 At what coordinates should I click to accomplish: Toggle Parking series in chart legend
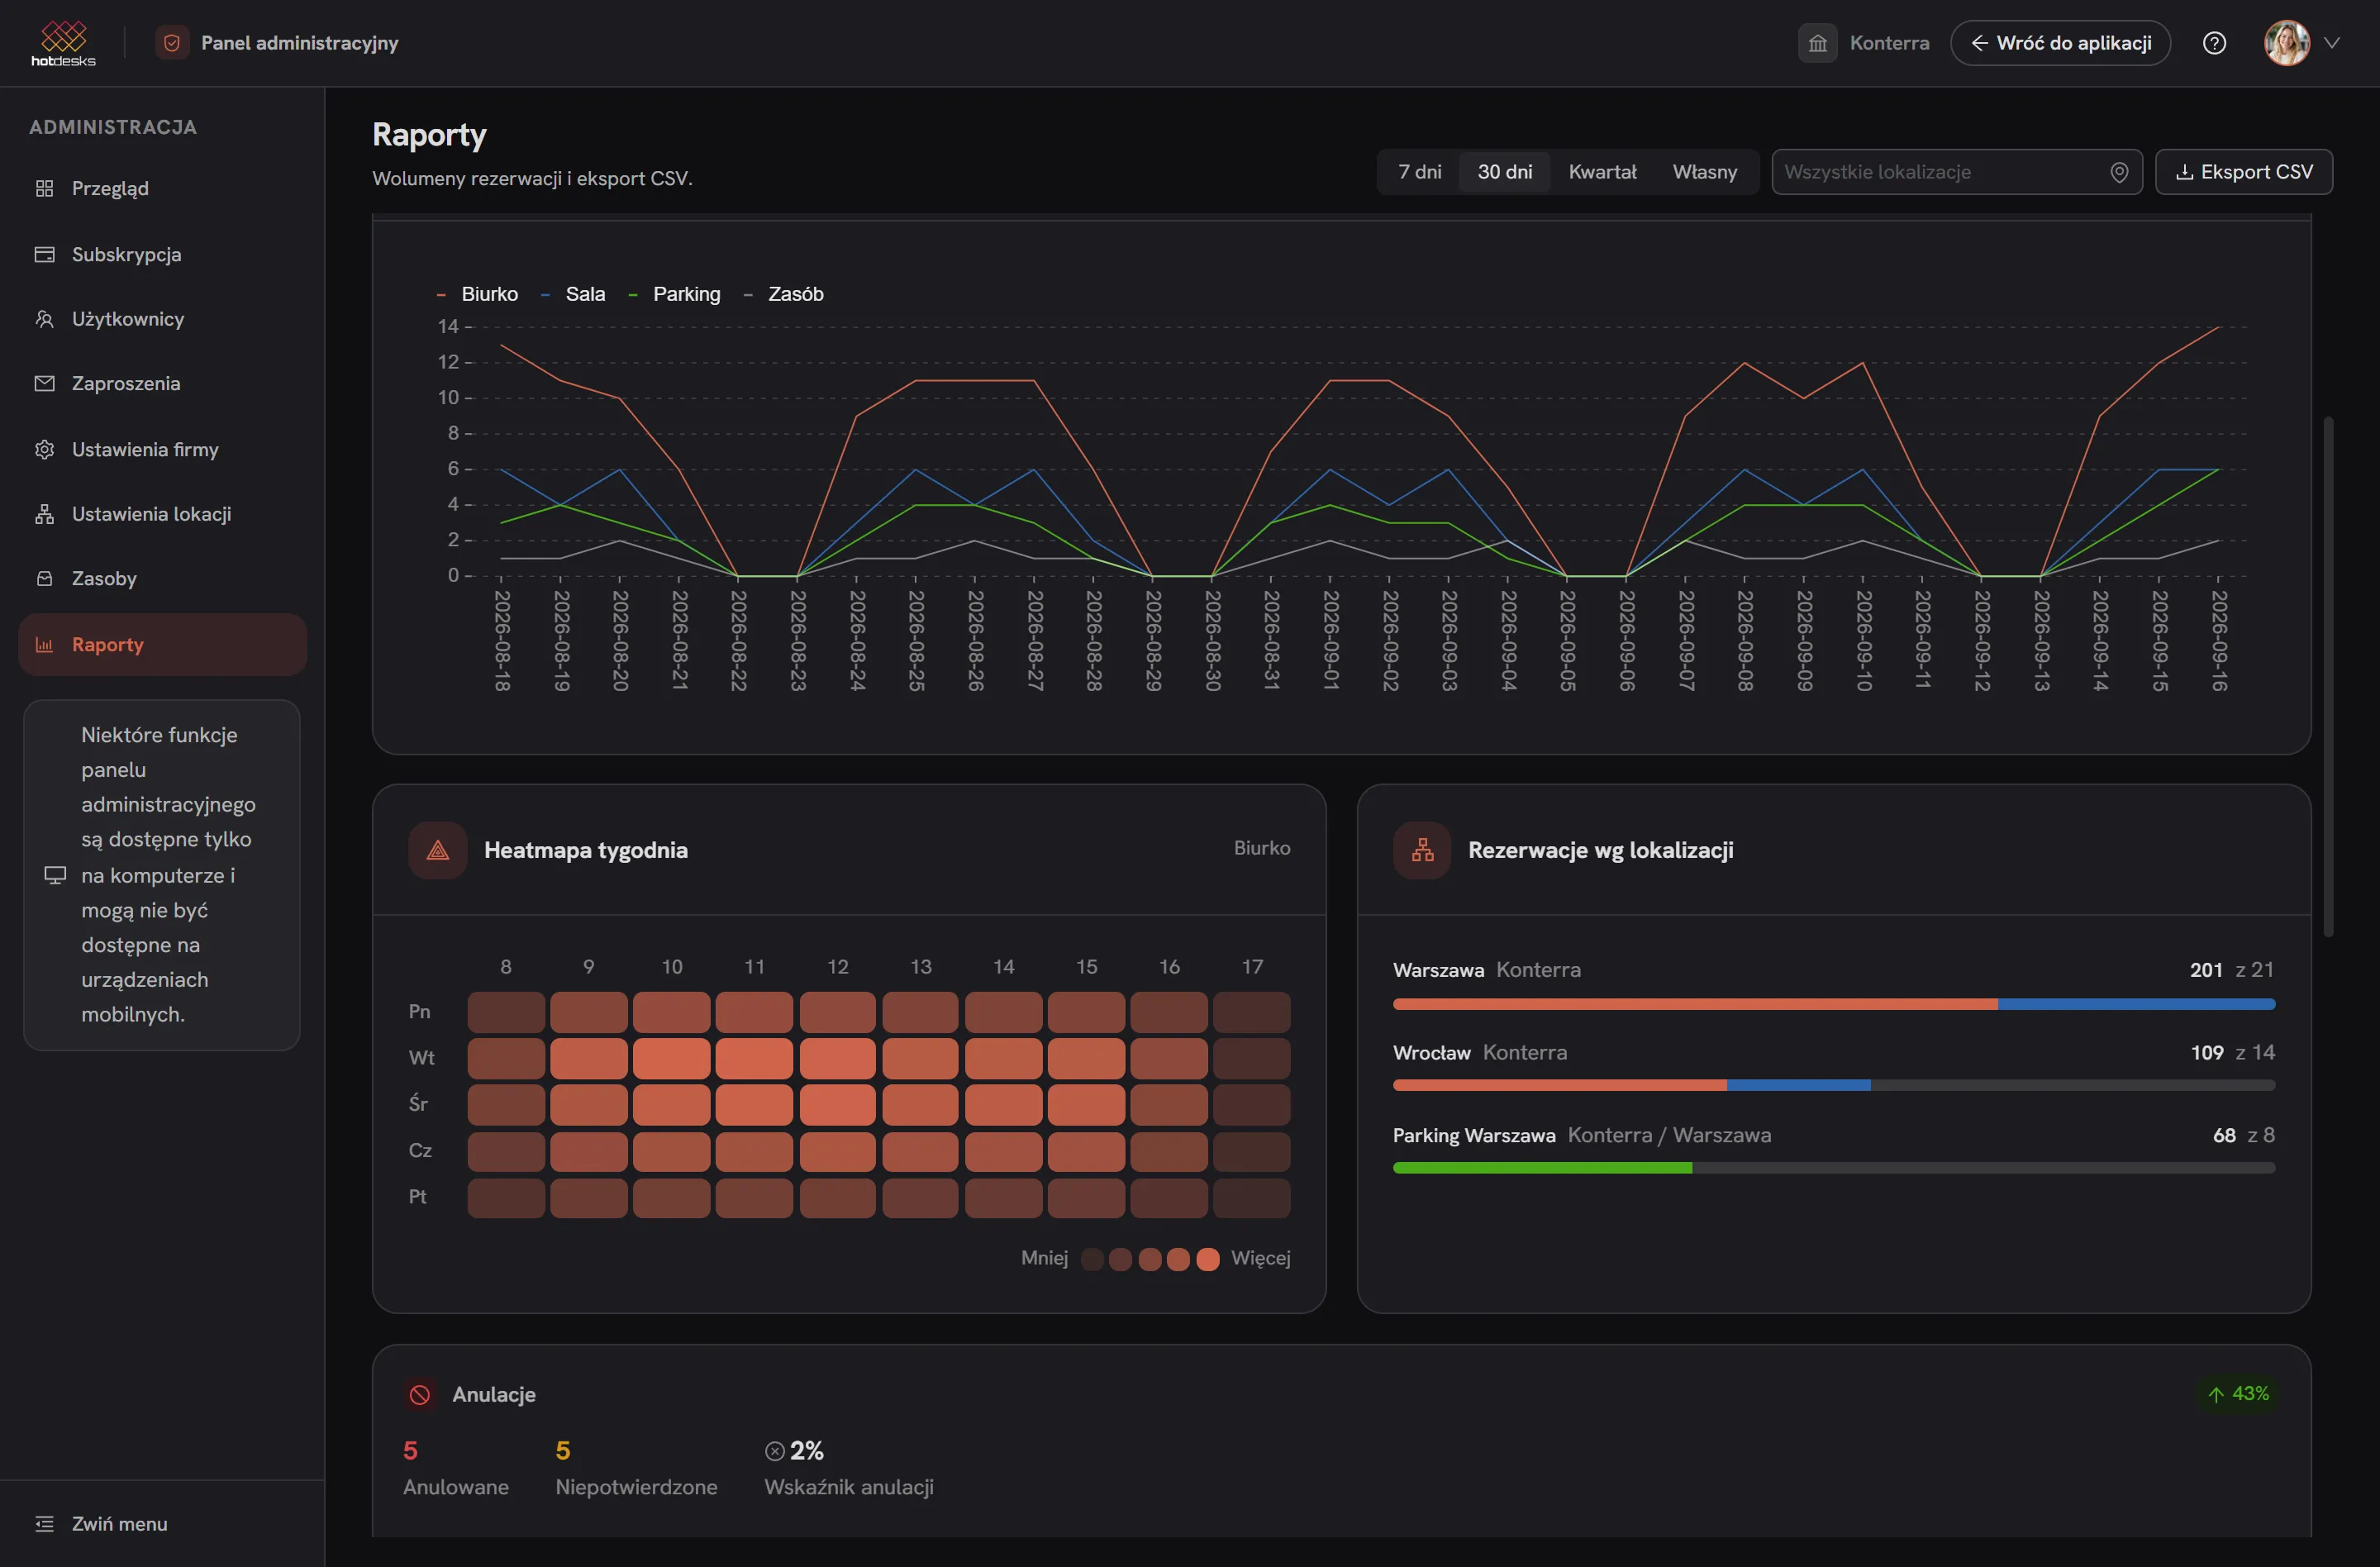675,294
